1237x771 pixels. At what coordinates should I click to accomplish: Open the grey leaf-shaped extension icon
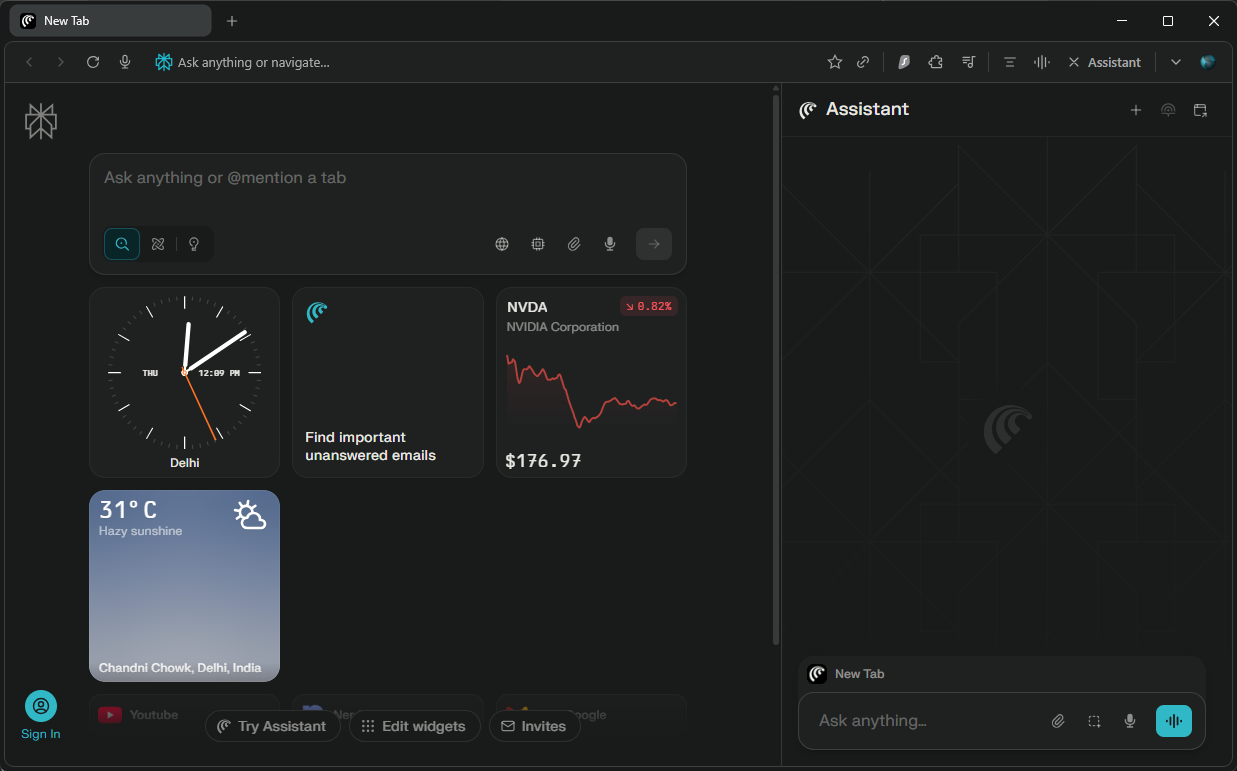pyautogui.click(x=904, y=62)
